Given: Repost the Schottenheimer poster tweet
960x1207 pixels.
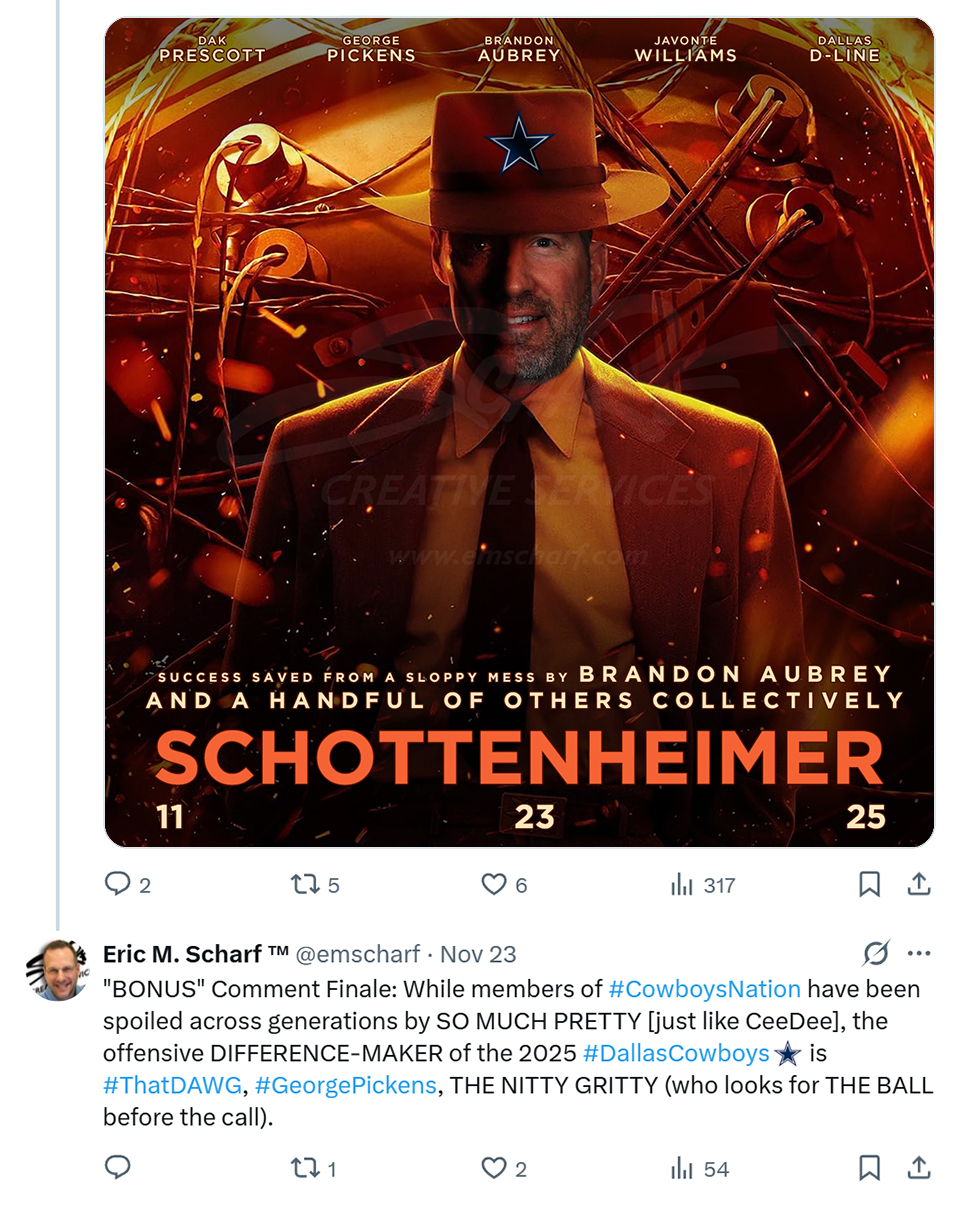Looking at the screenshot, I should pos(303,884).
